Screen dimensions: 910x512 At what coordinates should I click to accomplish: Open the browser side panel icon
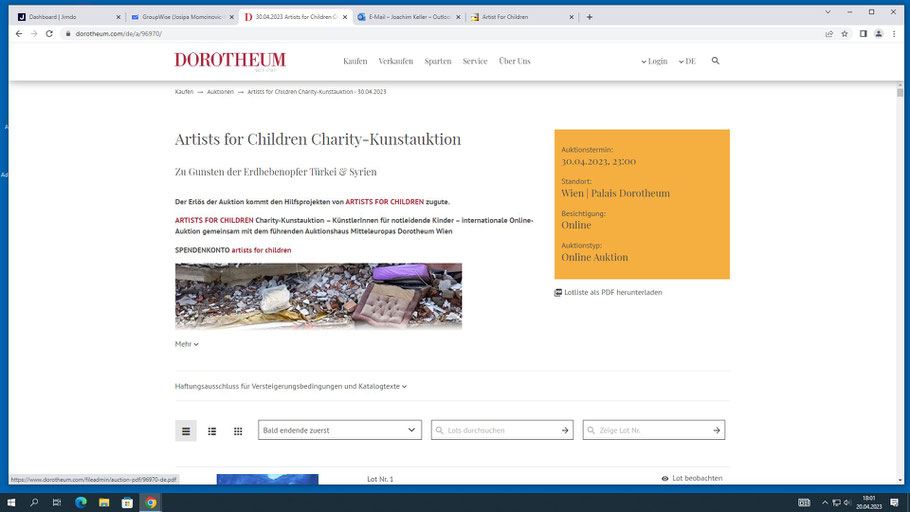pos(863,34)
